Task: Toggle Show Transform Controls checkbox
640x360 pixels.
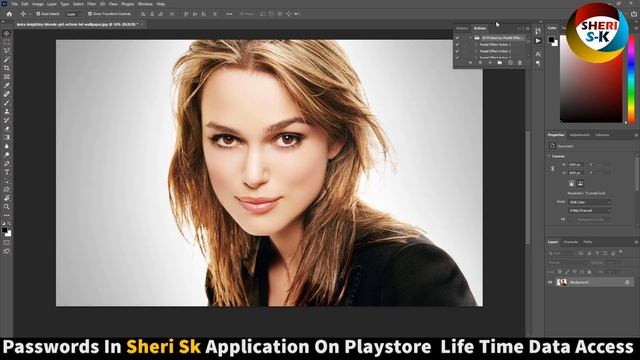Action: tap(90, 14)
